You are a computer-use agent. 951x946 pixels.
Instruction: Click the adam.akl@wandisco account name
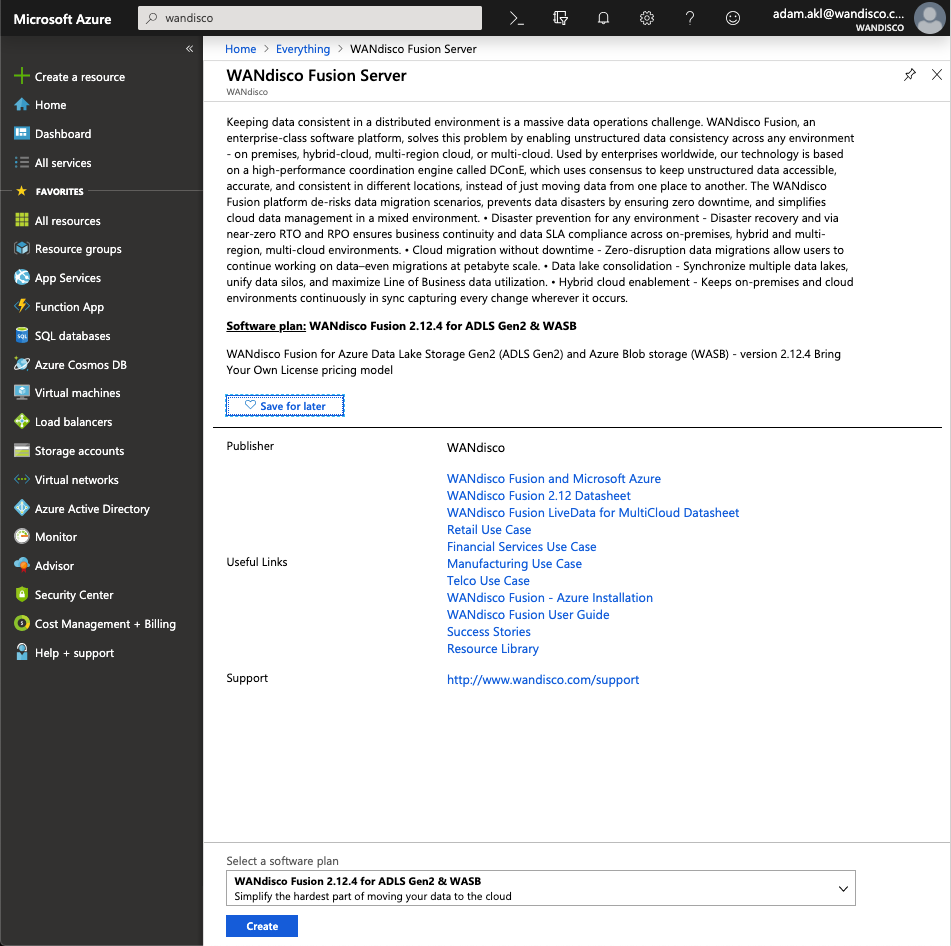(x=838, y=14)
